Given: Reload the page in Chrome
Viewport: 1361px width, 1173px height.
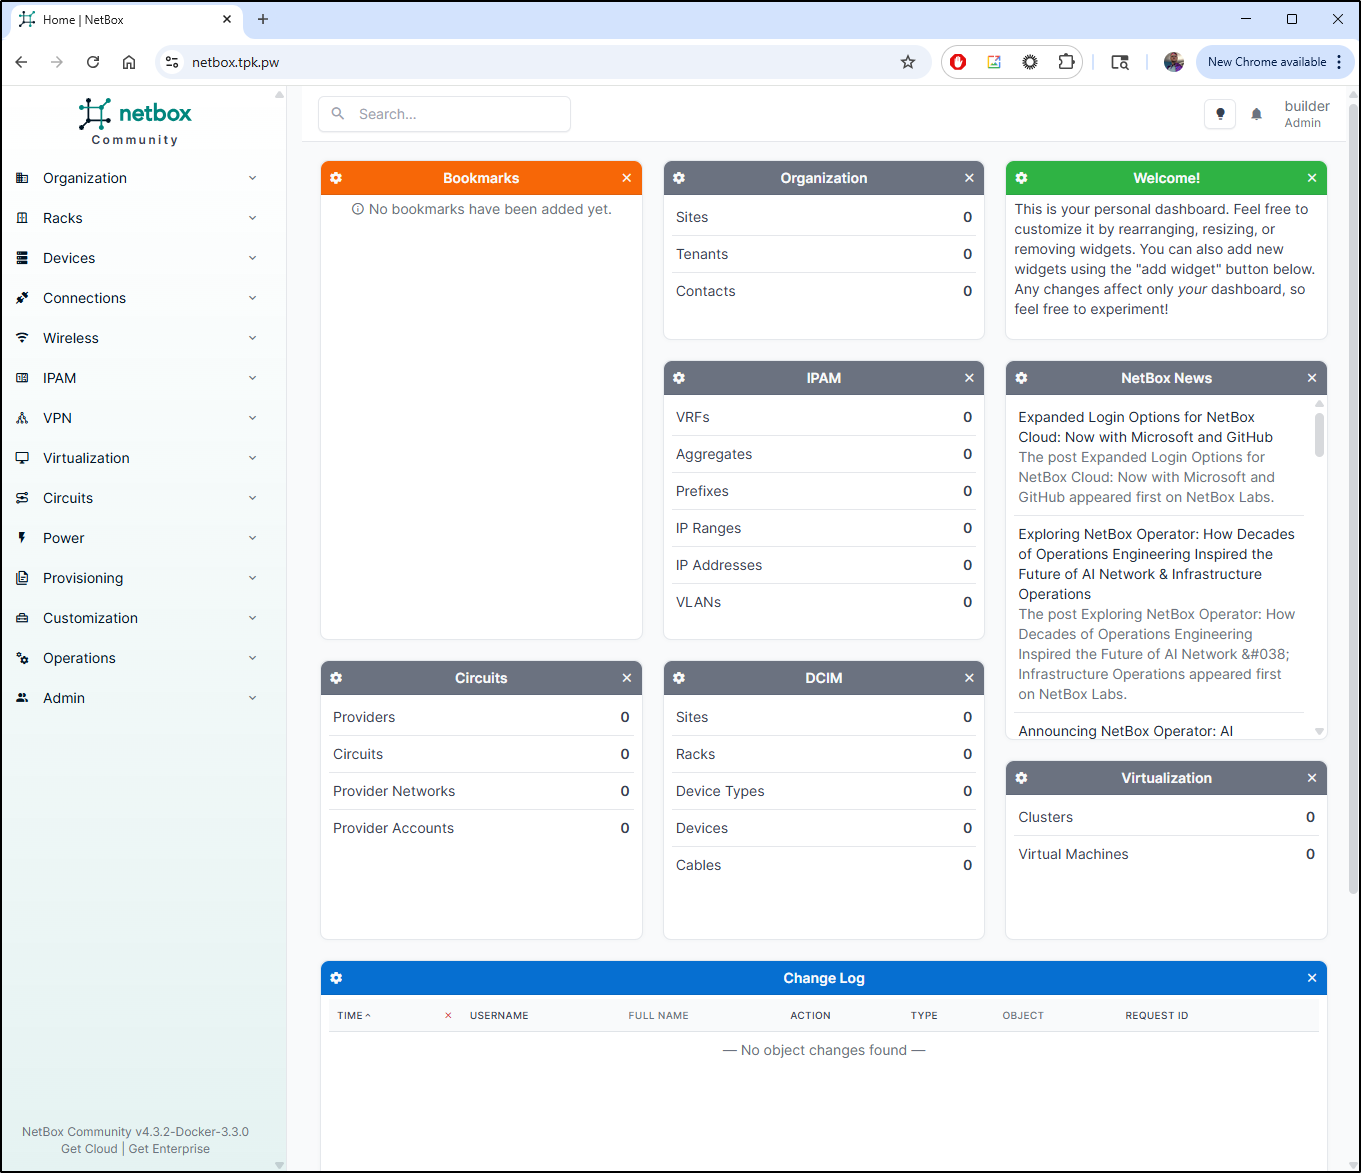Looking at the screenshot, I should [x=93, y=62].
